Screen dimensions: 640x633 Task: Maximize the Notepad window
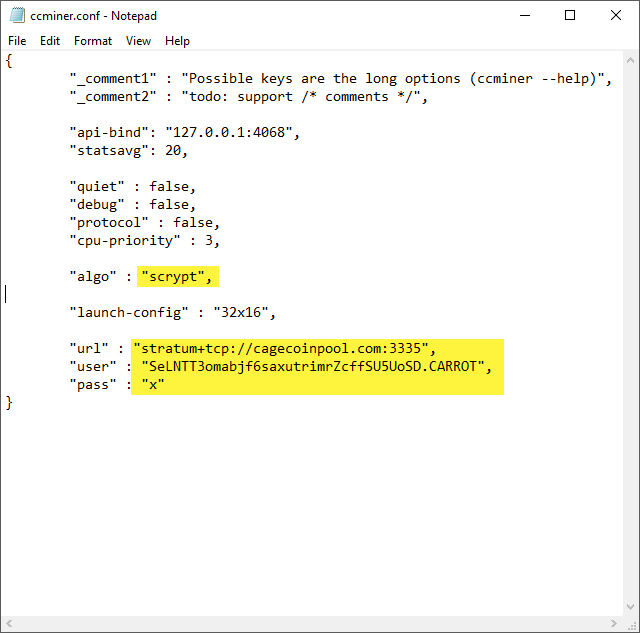coord(570,16)
